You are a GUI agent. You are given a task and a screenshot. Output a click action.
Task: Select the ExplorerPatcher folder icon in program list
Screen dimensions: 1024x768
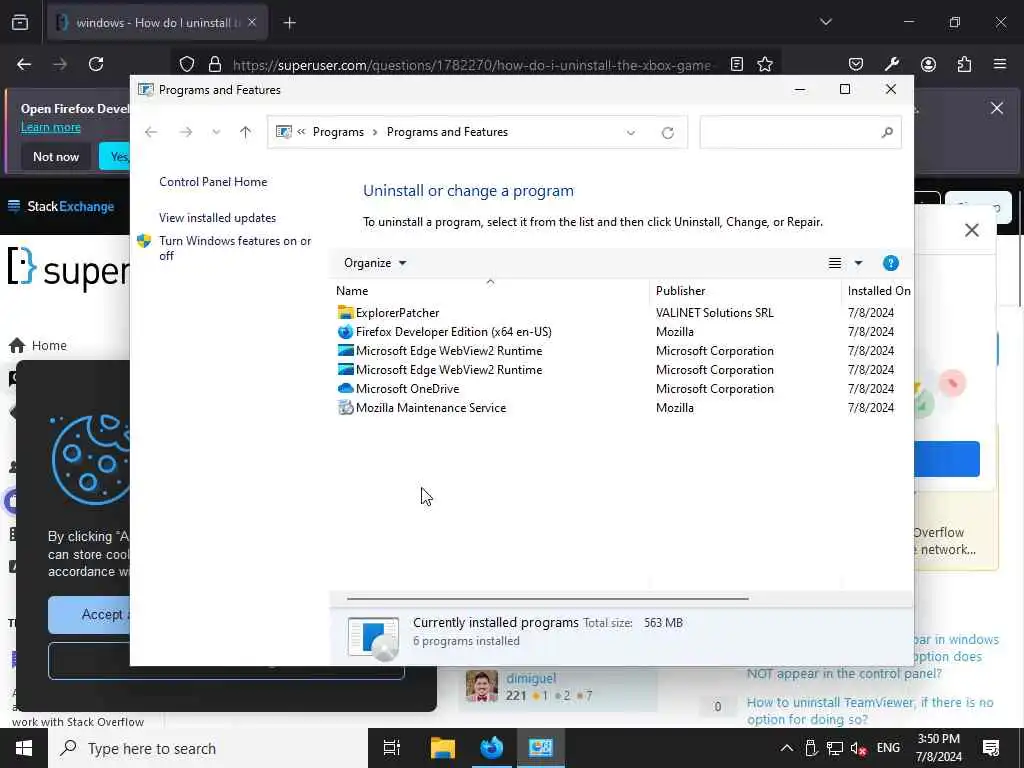(345, 312)
